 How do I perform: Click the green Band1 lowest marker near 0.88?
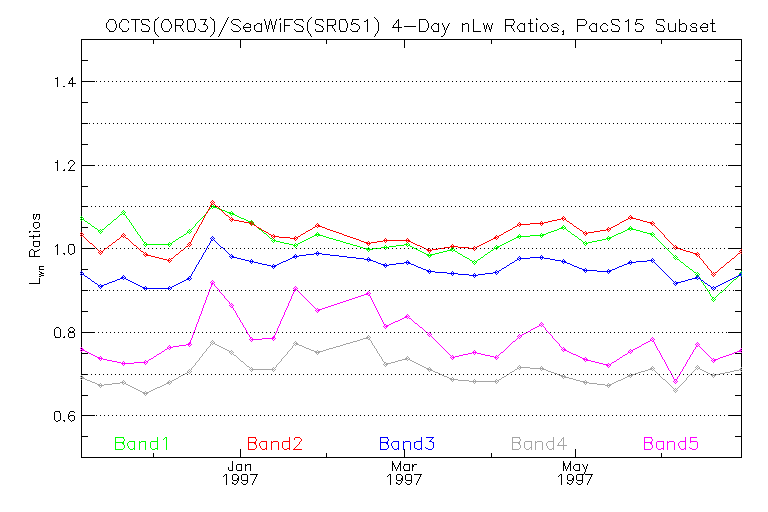[x=714, y=299]
